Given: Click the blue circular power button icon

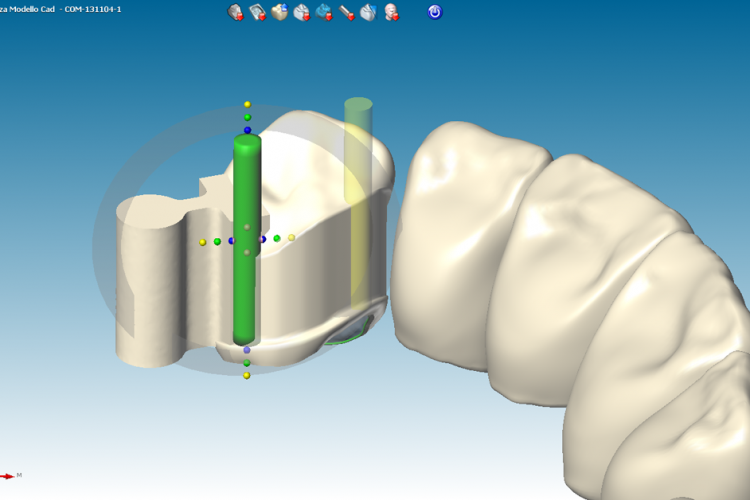Looking at the screenshot, I should click(x=435, y=12).
